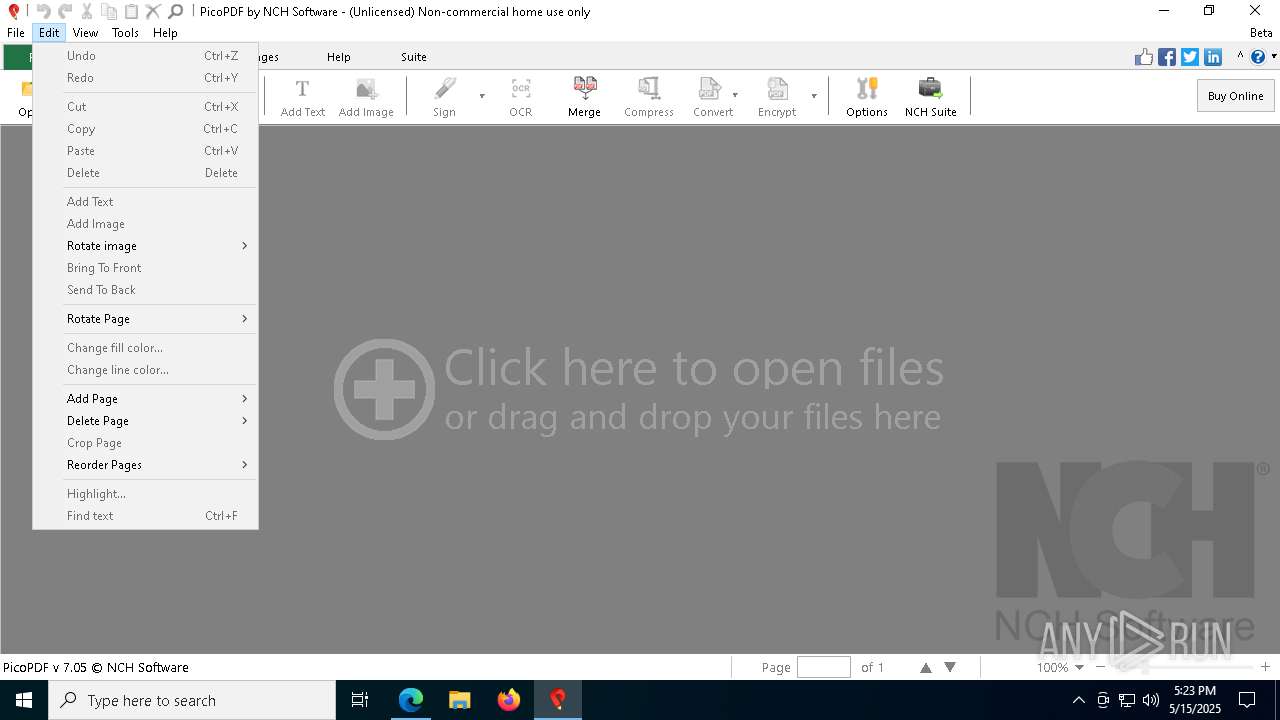
Task: Click the Compress toolbar icon
Action: pyautogui.click(x=649, y=97)
